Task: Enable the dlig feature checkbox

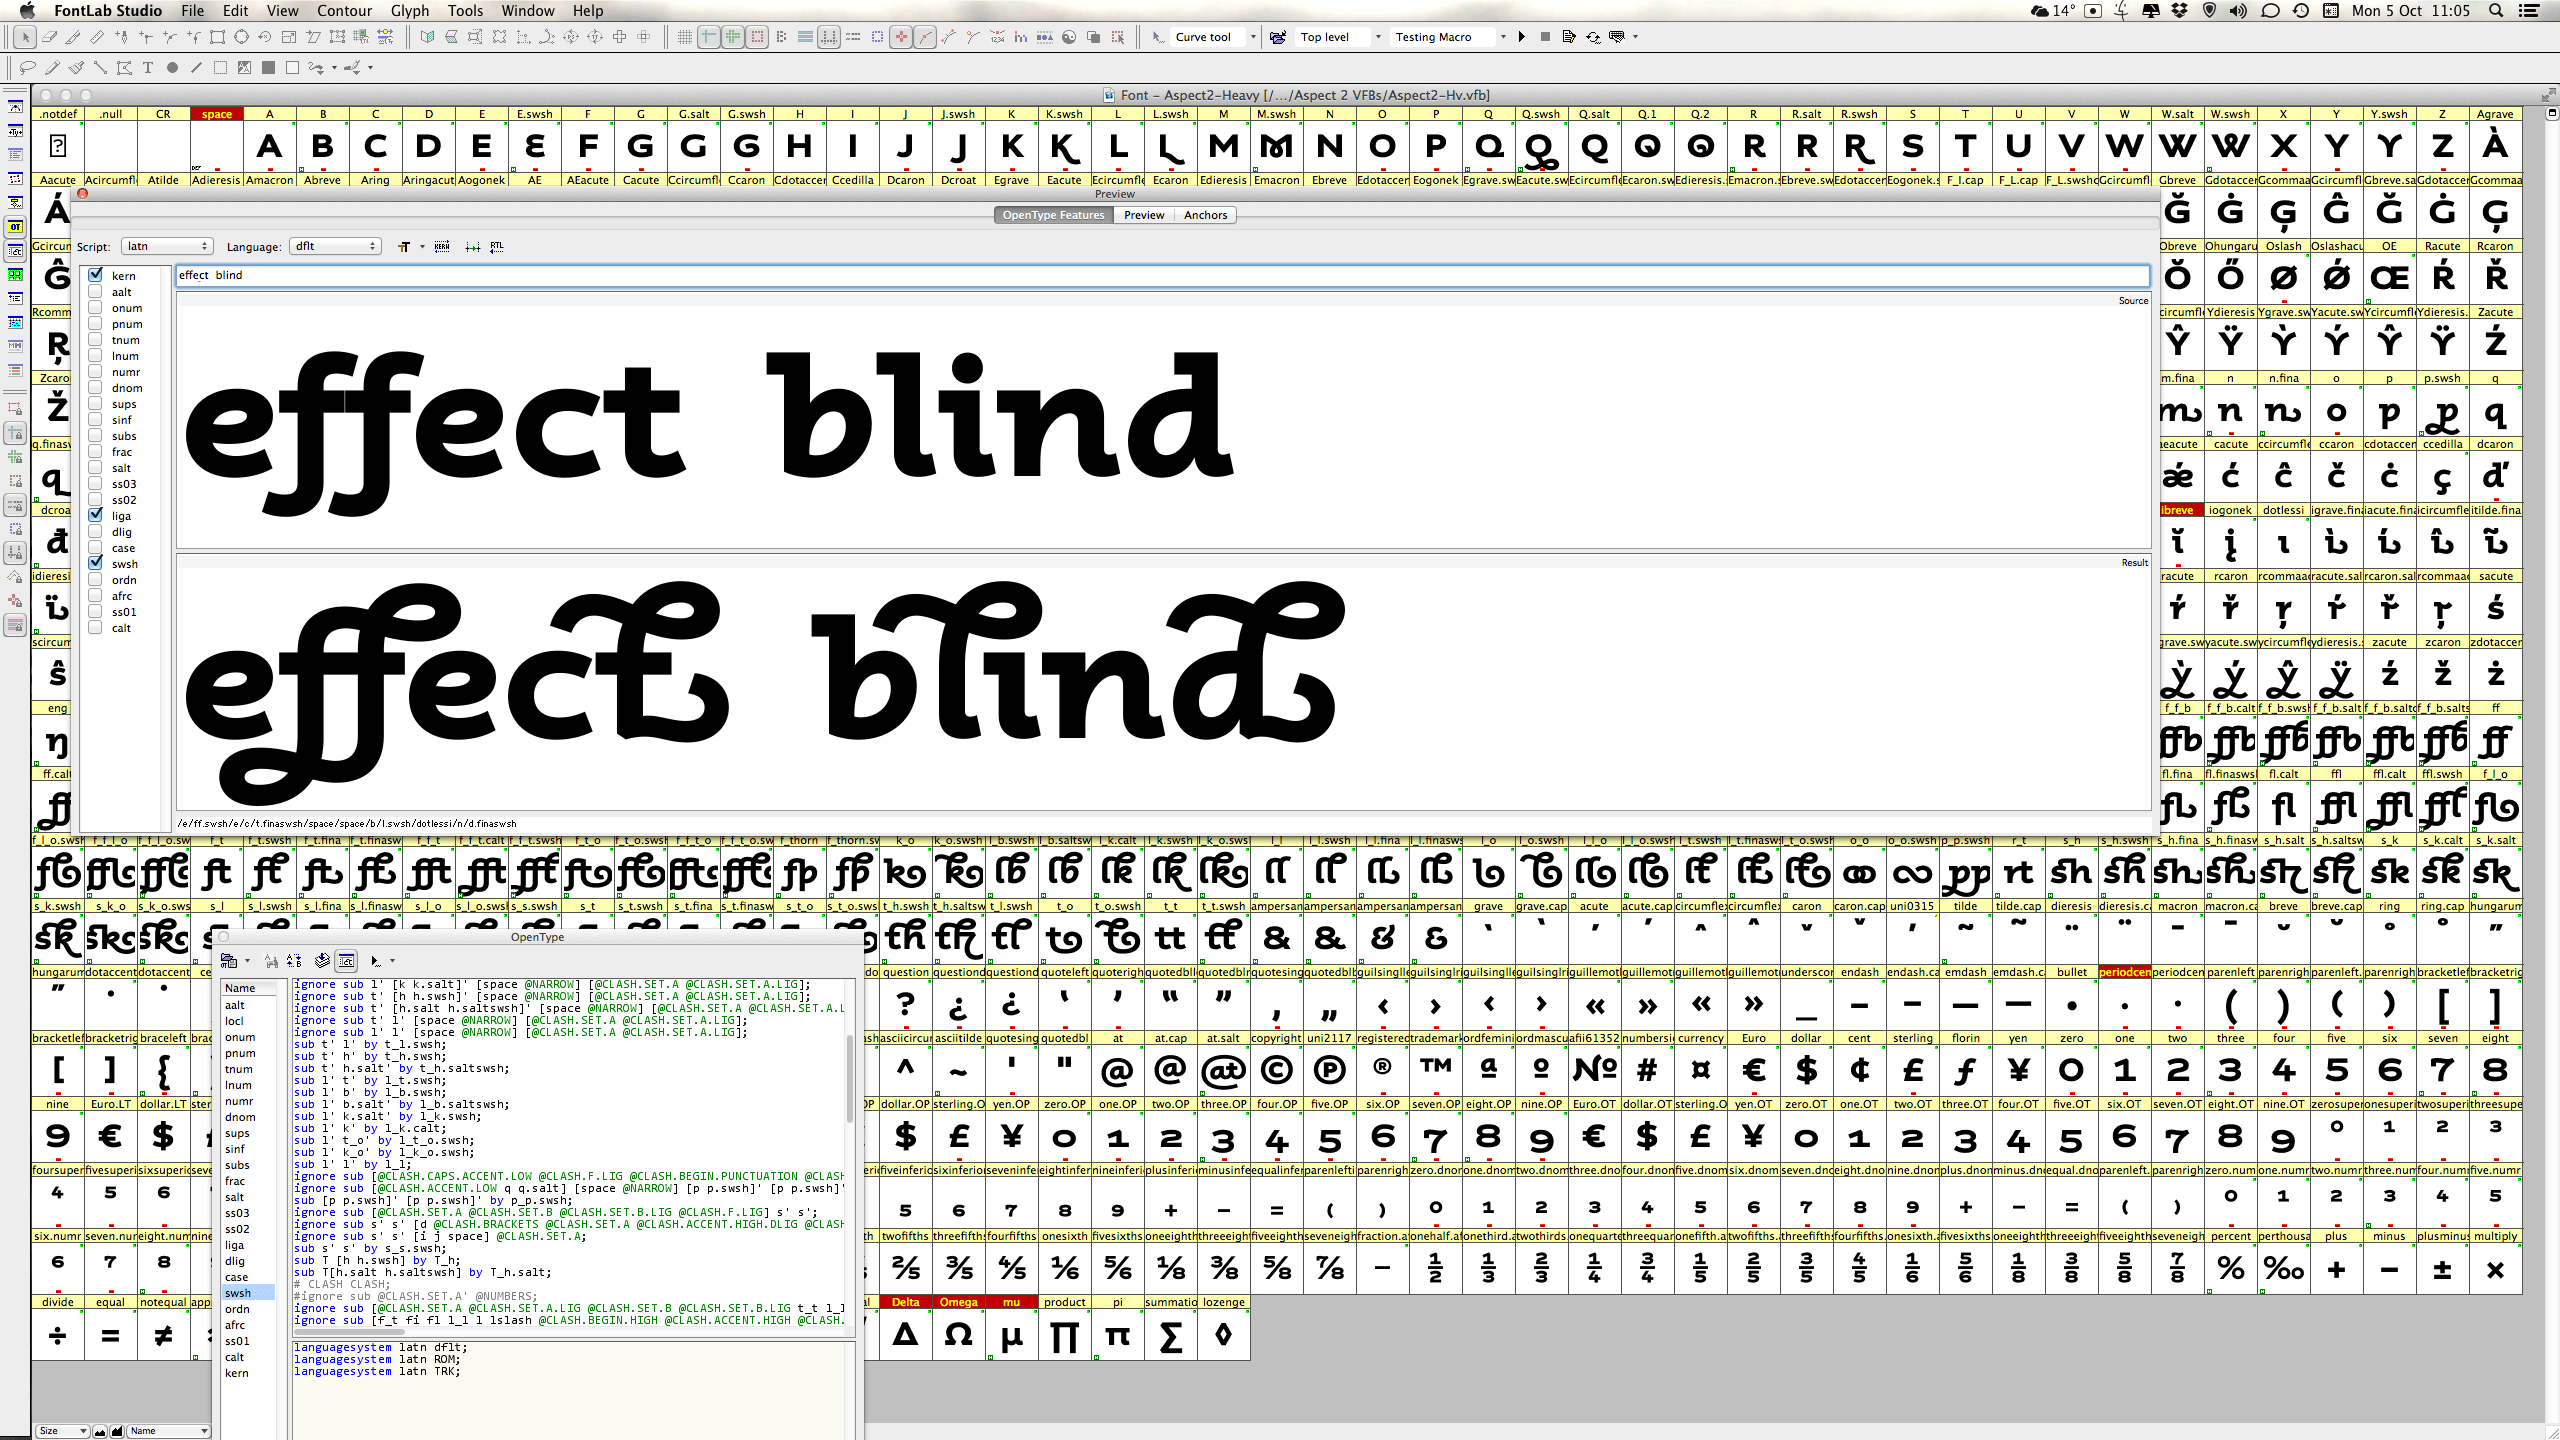Action: click(x=96, y=531)
